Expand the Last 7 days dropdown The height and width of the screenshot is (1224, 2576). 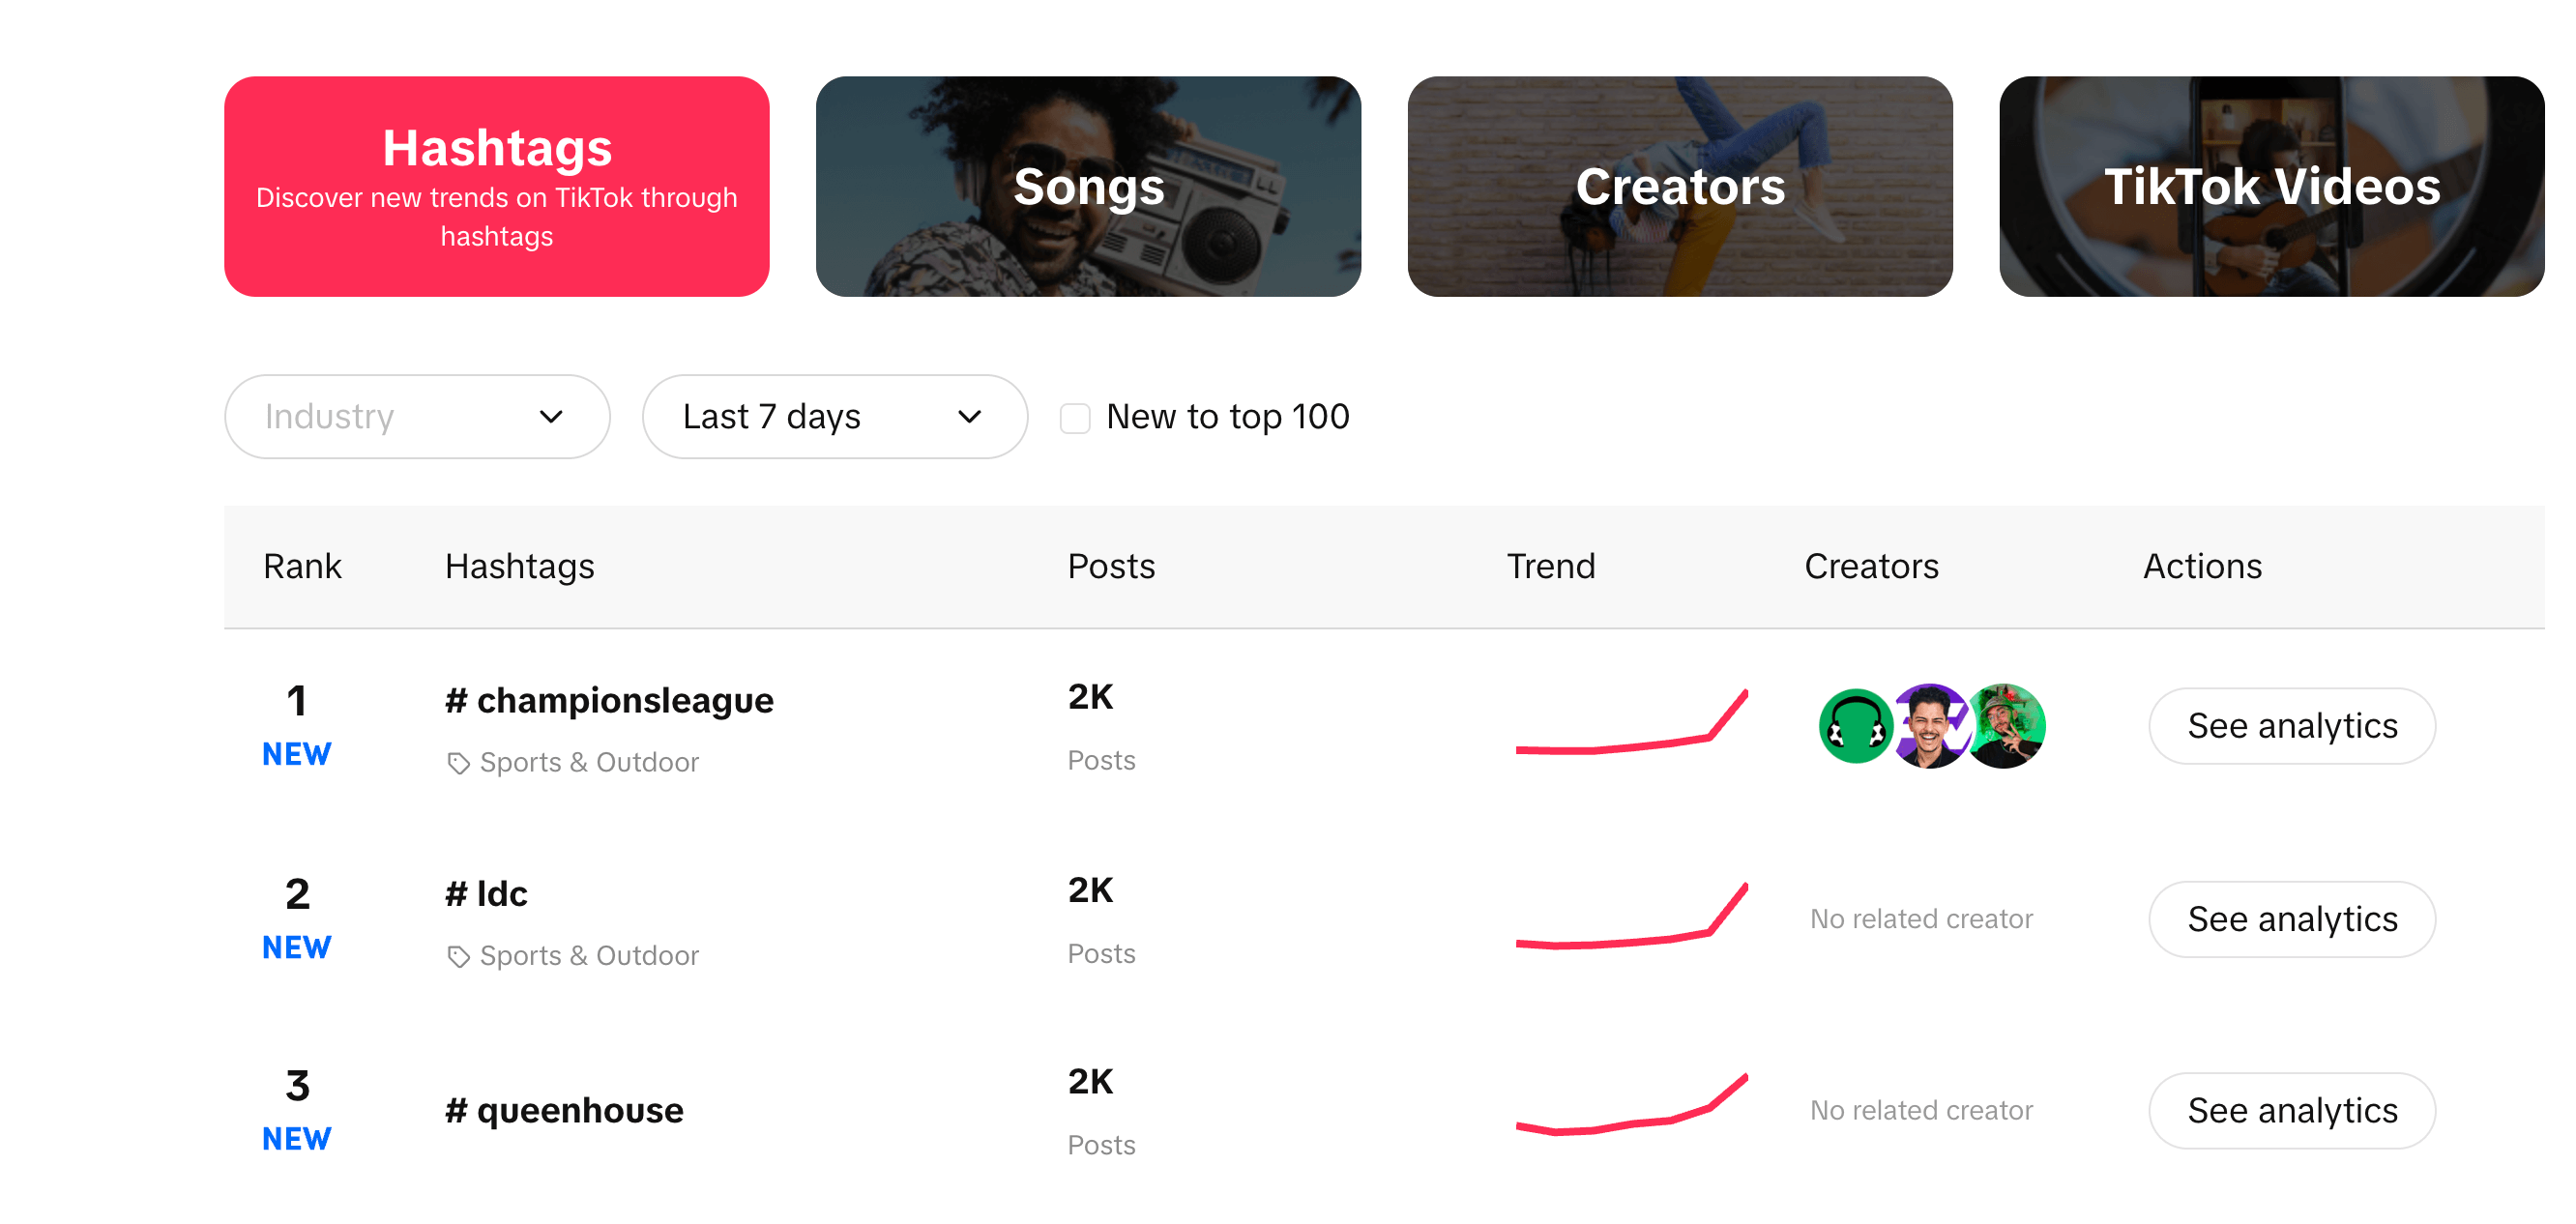tap(833, 417)
